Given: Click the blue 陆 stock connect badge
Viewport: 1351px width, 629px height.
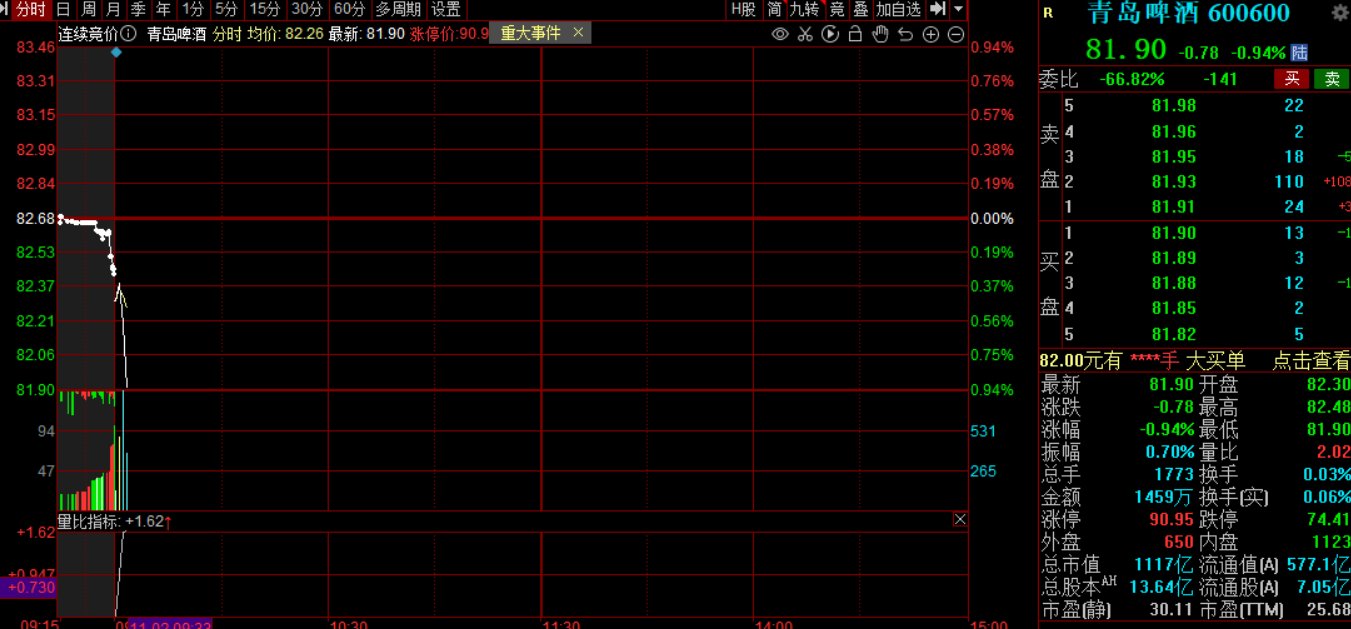Looking at the screenshot, I should coord(1299,52).
